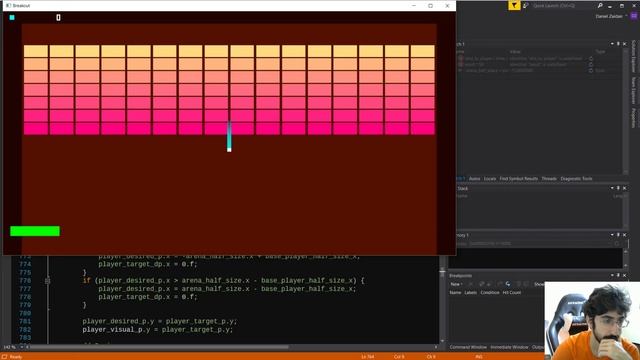Click the INS indicator in the status bar
640x360 pixels.
click(x=479, y=357)
